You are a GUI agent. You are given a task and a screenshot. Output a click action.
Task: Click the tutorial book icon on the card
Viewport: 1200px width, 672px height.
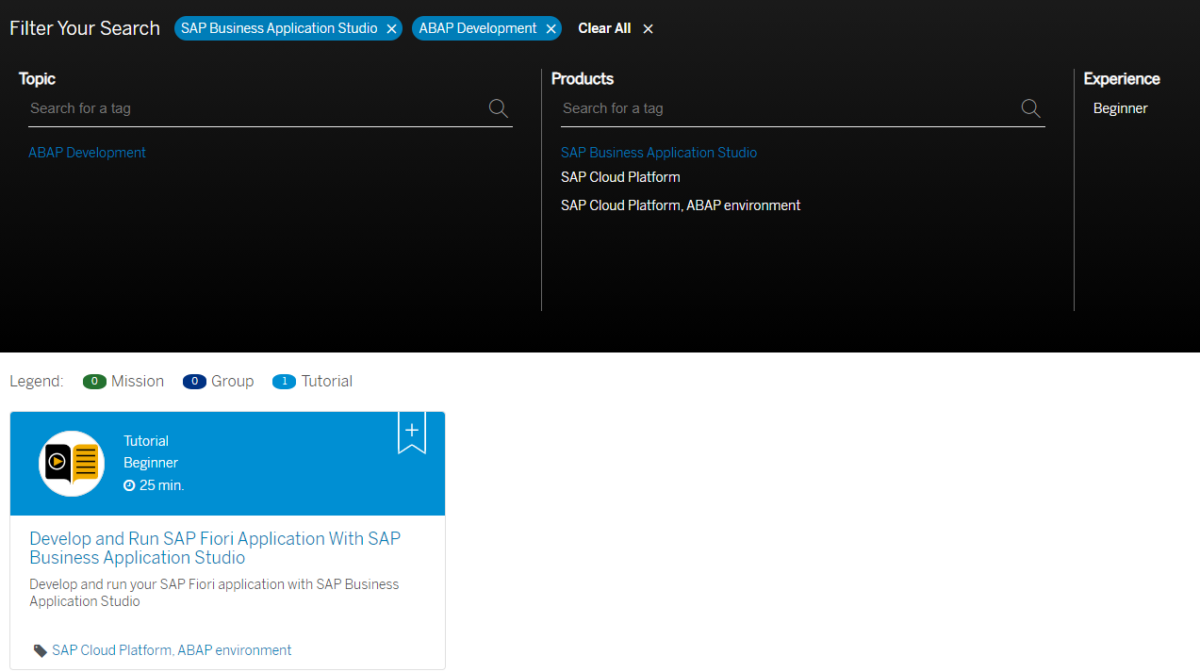tap(70, 463)
